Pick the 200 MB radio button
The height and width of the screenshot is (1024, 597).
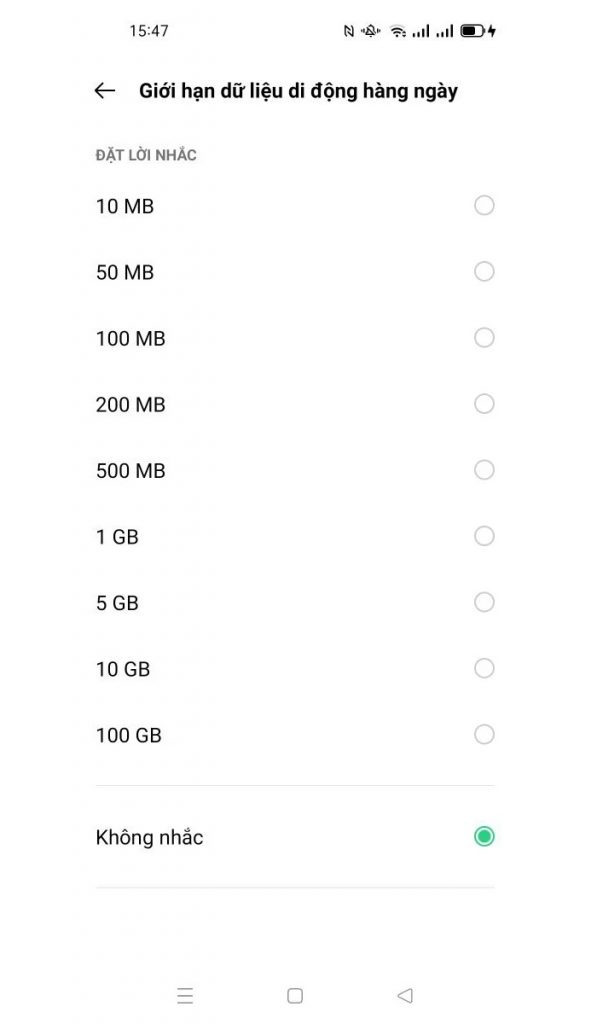pos(484,404)
